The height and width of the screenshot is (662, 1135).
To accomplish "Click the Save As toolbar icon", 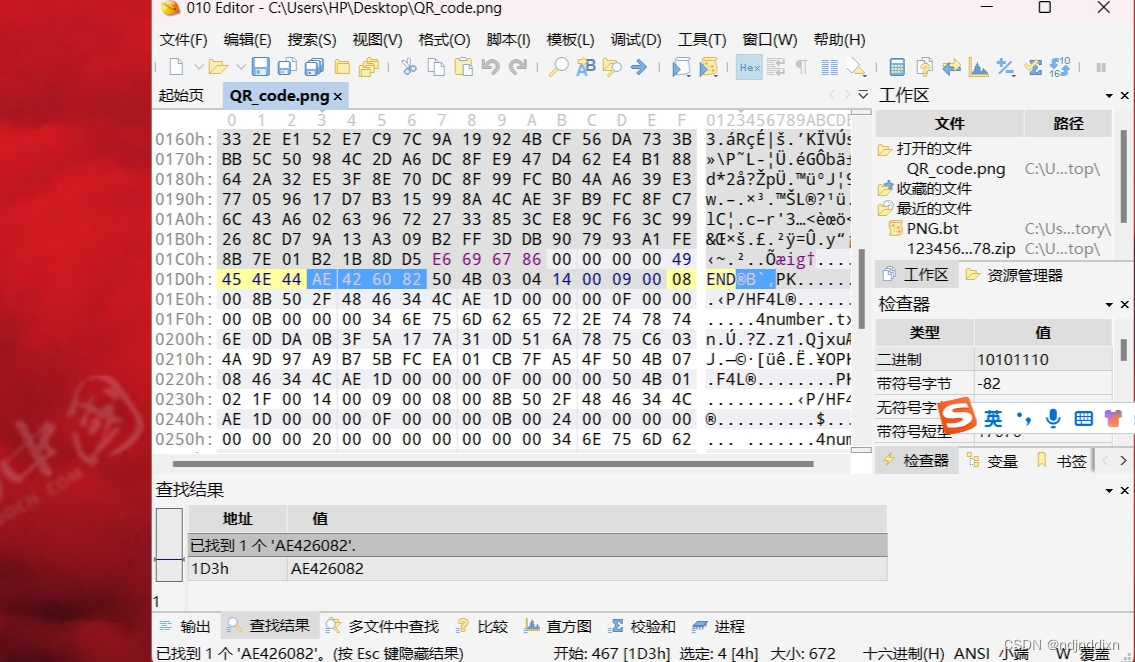I will (287, 67).
